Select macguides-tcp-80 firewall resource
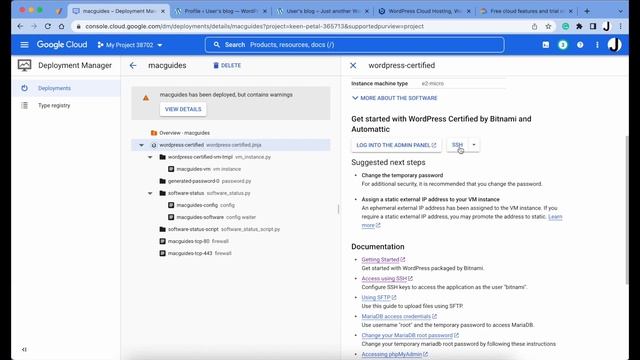The image size is (640, 360). [231, 241]
